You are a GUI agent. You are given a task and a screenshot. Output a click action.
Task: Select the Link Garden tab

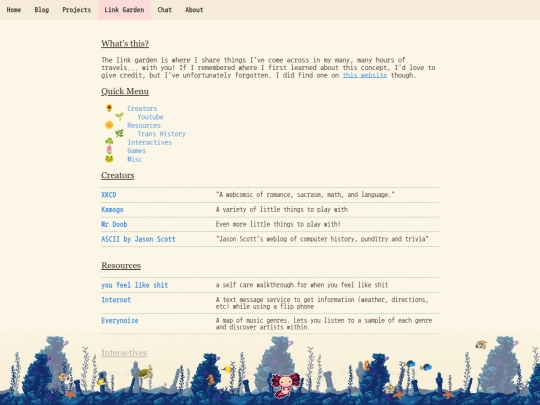click(x=124, y=10)
